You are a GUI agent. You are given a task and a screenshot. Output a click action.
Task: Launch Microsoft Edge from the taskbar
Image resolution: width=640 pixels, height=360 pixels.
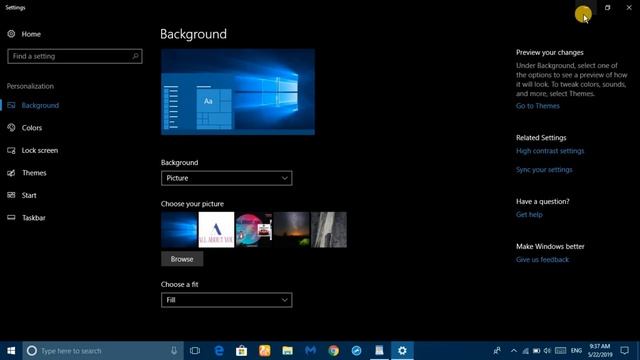[x=219, y=351]
